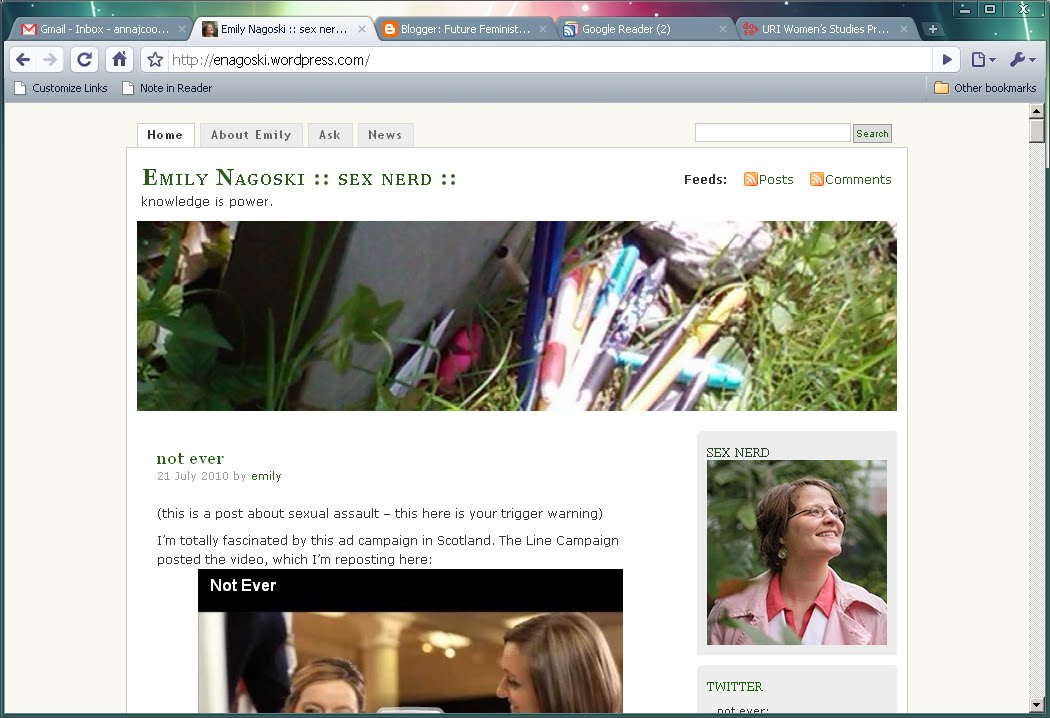Click the Reload page icon
The width and height of the screenshot is (1050, 718).
tap(85, 60)
